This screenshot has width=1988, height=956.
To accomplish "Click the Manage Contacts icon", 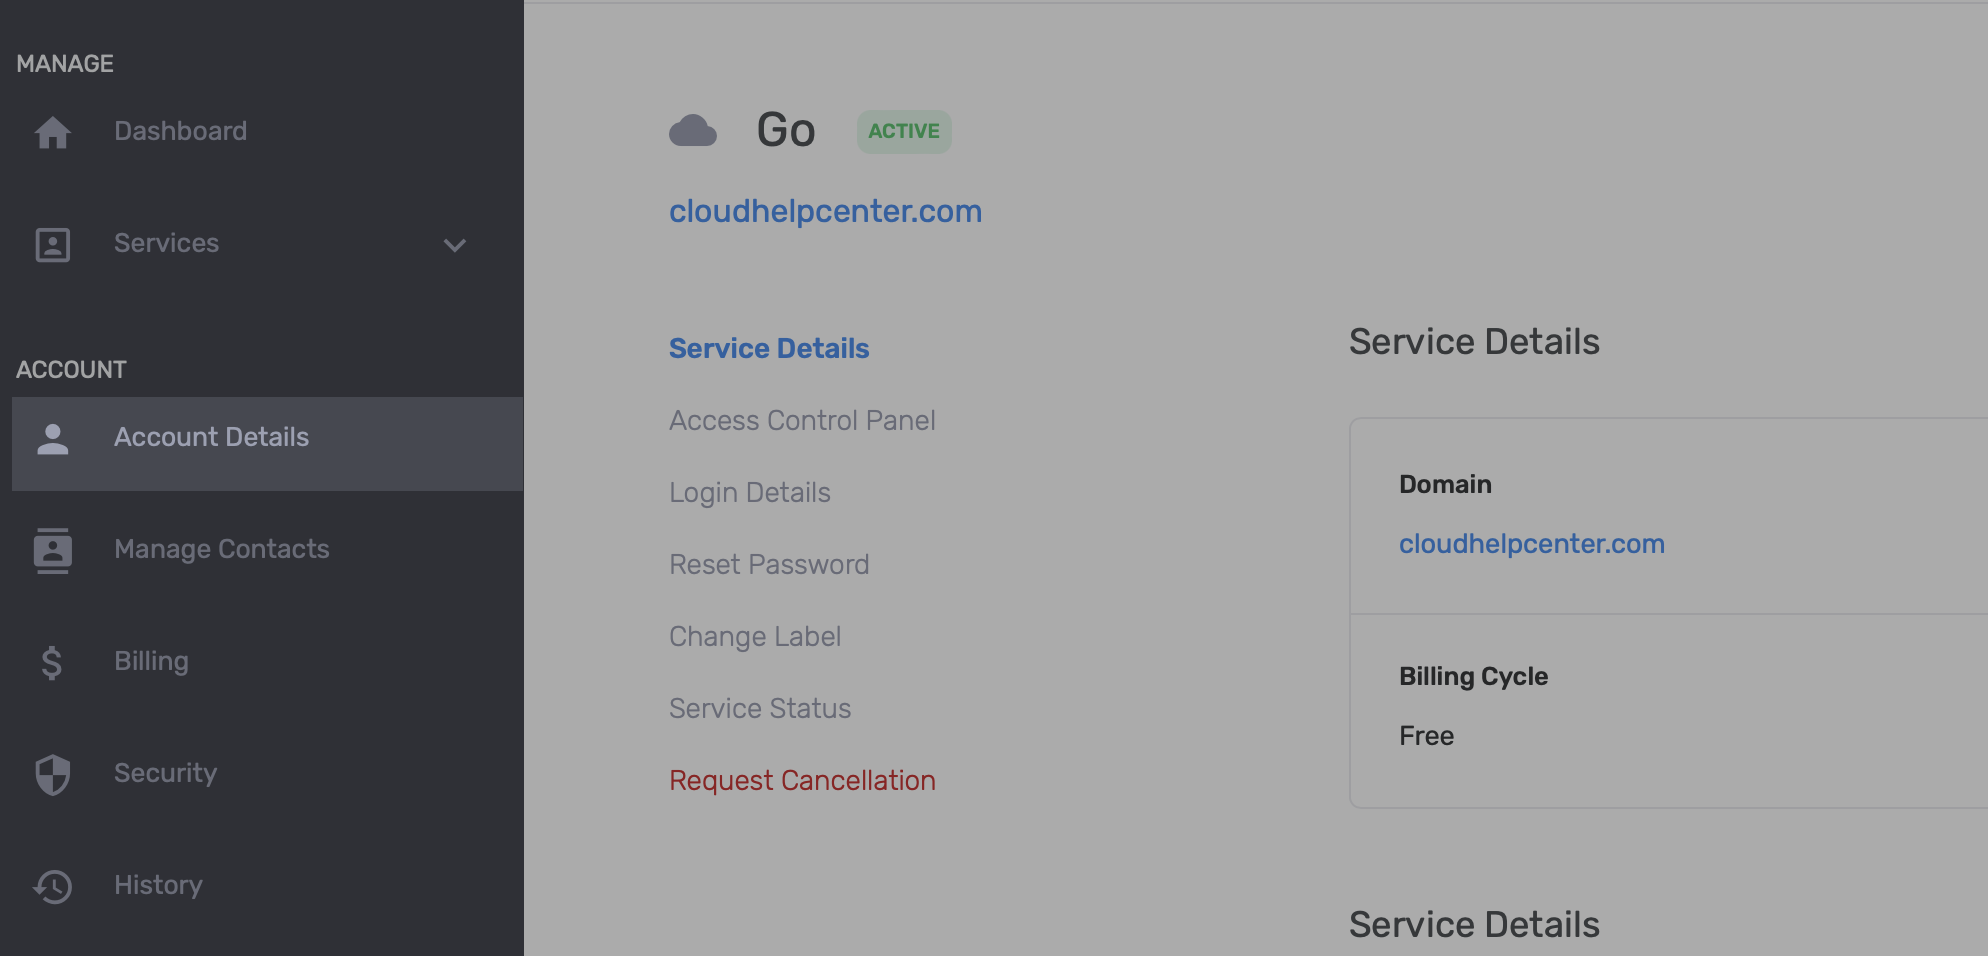I will 52,550.
